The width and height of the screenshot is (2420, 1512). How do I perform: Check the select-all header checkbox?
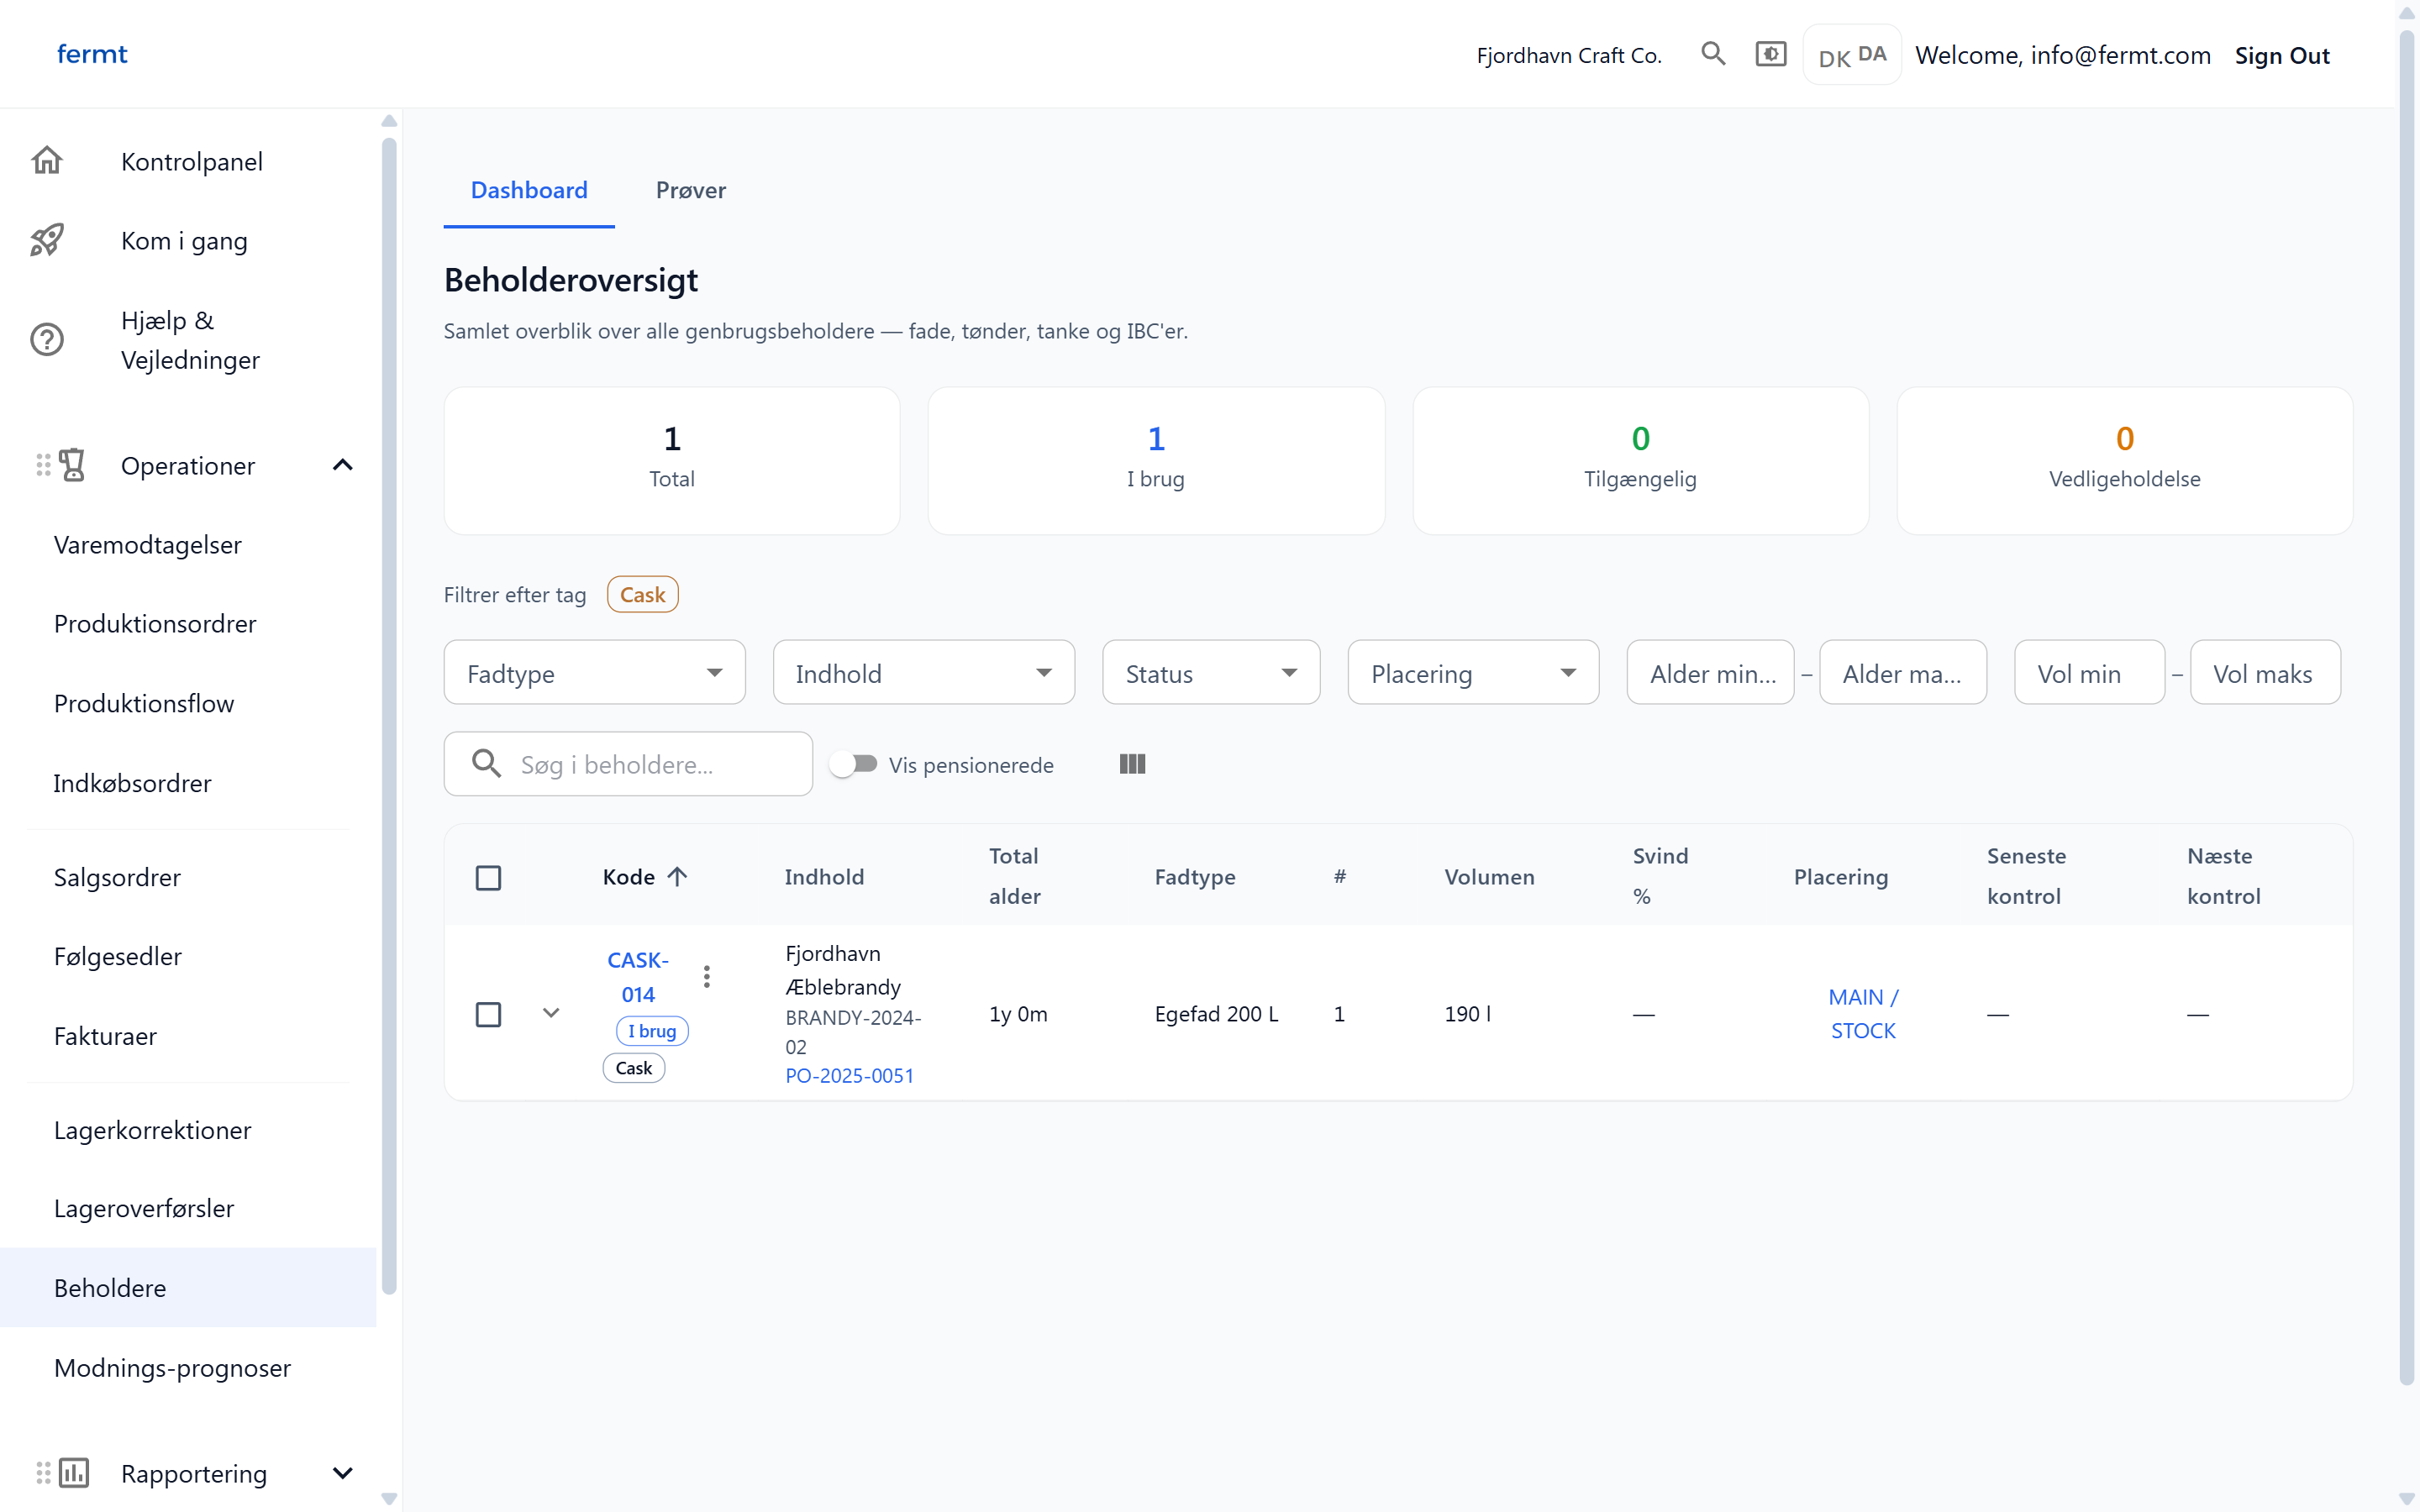488,877
